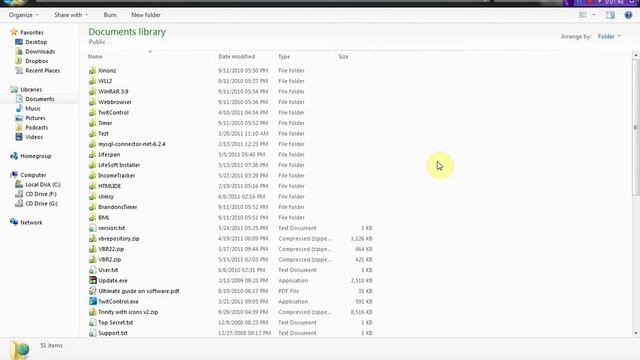Select the BrandonsTimer folder icon
640x360 pixels.
pyautogui.click(x=93, y=207)
